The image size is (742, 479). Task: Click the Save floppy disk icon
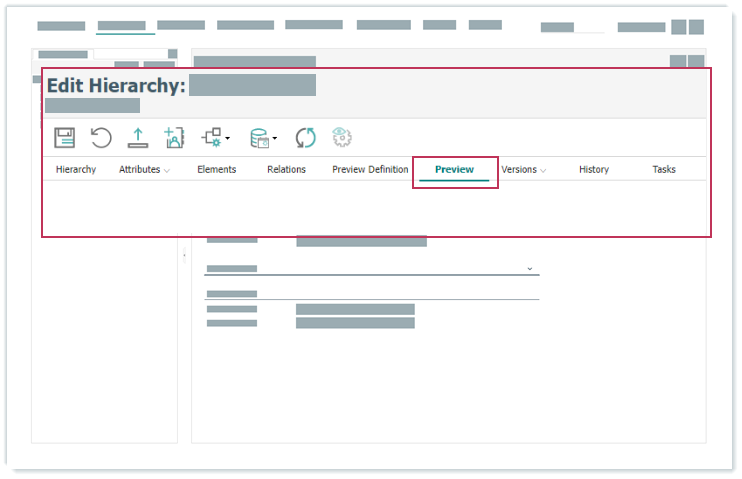65,138
